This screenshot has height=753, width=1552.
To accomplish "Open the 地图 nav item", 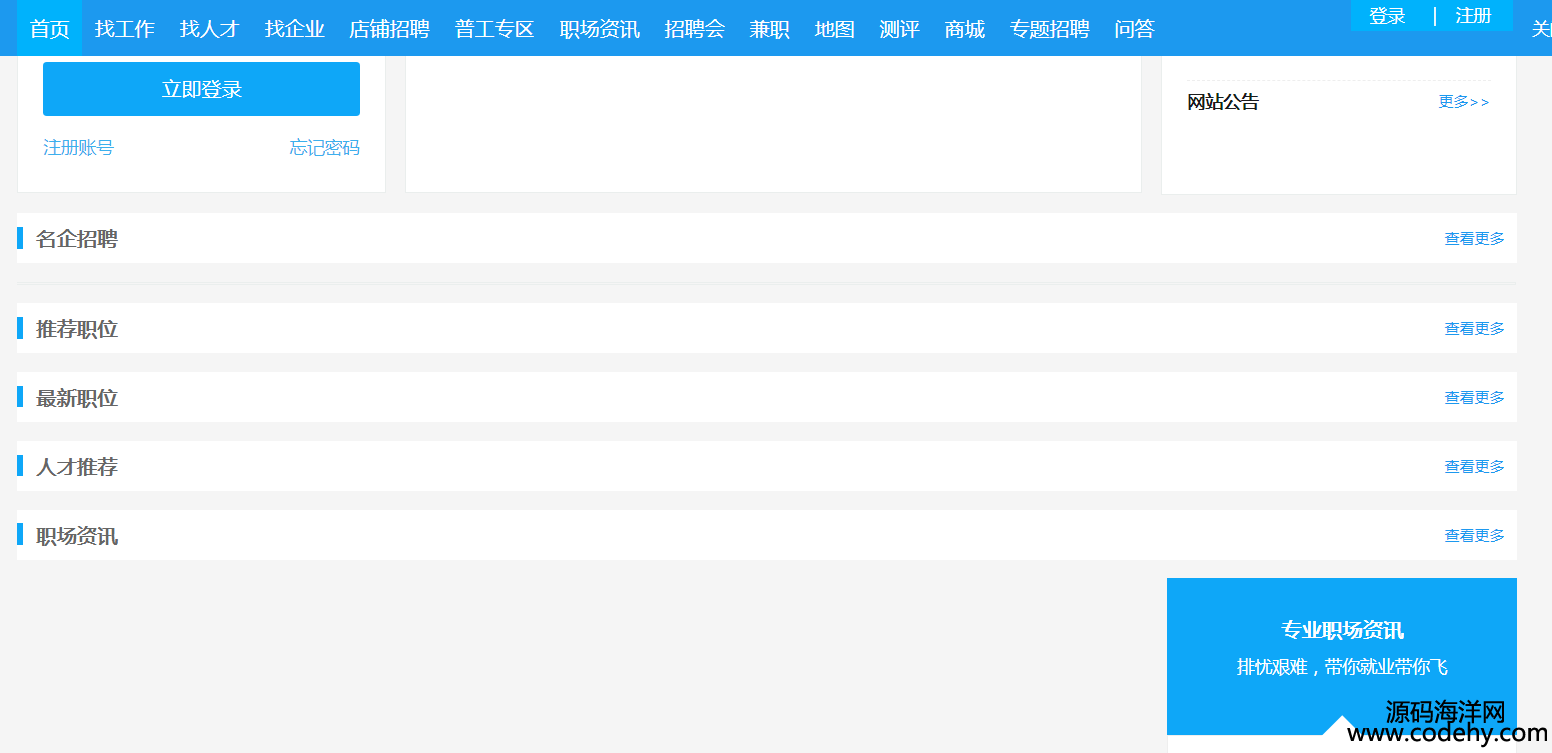I will [835, 29].
